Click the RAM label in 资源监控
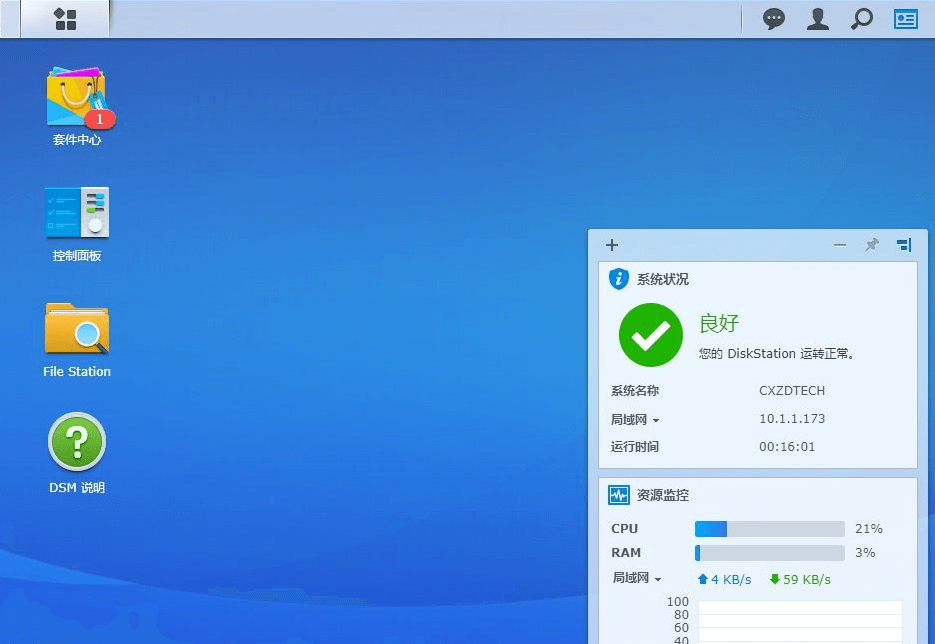935x644 pixels. pos(626,553)
